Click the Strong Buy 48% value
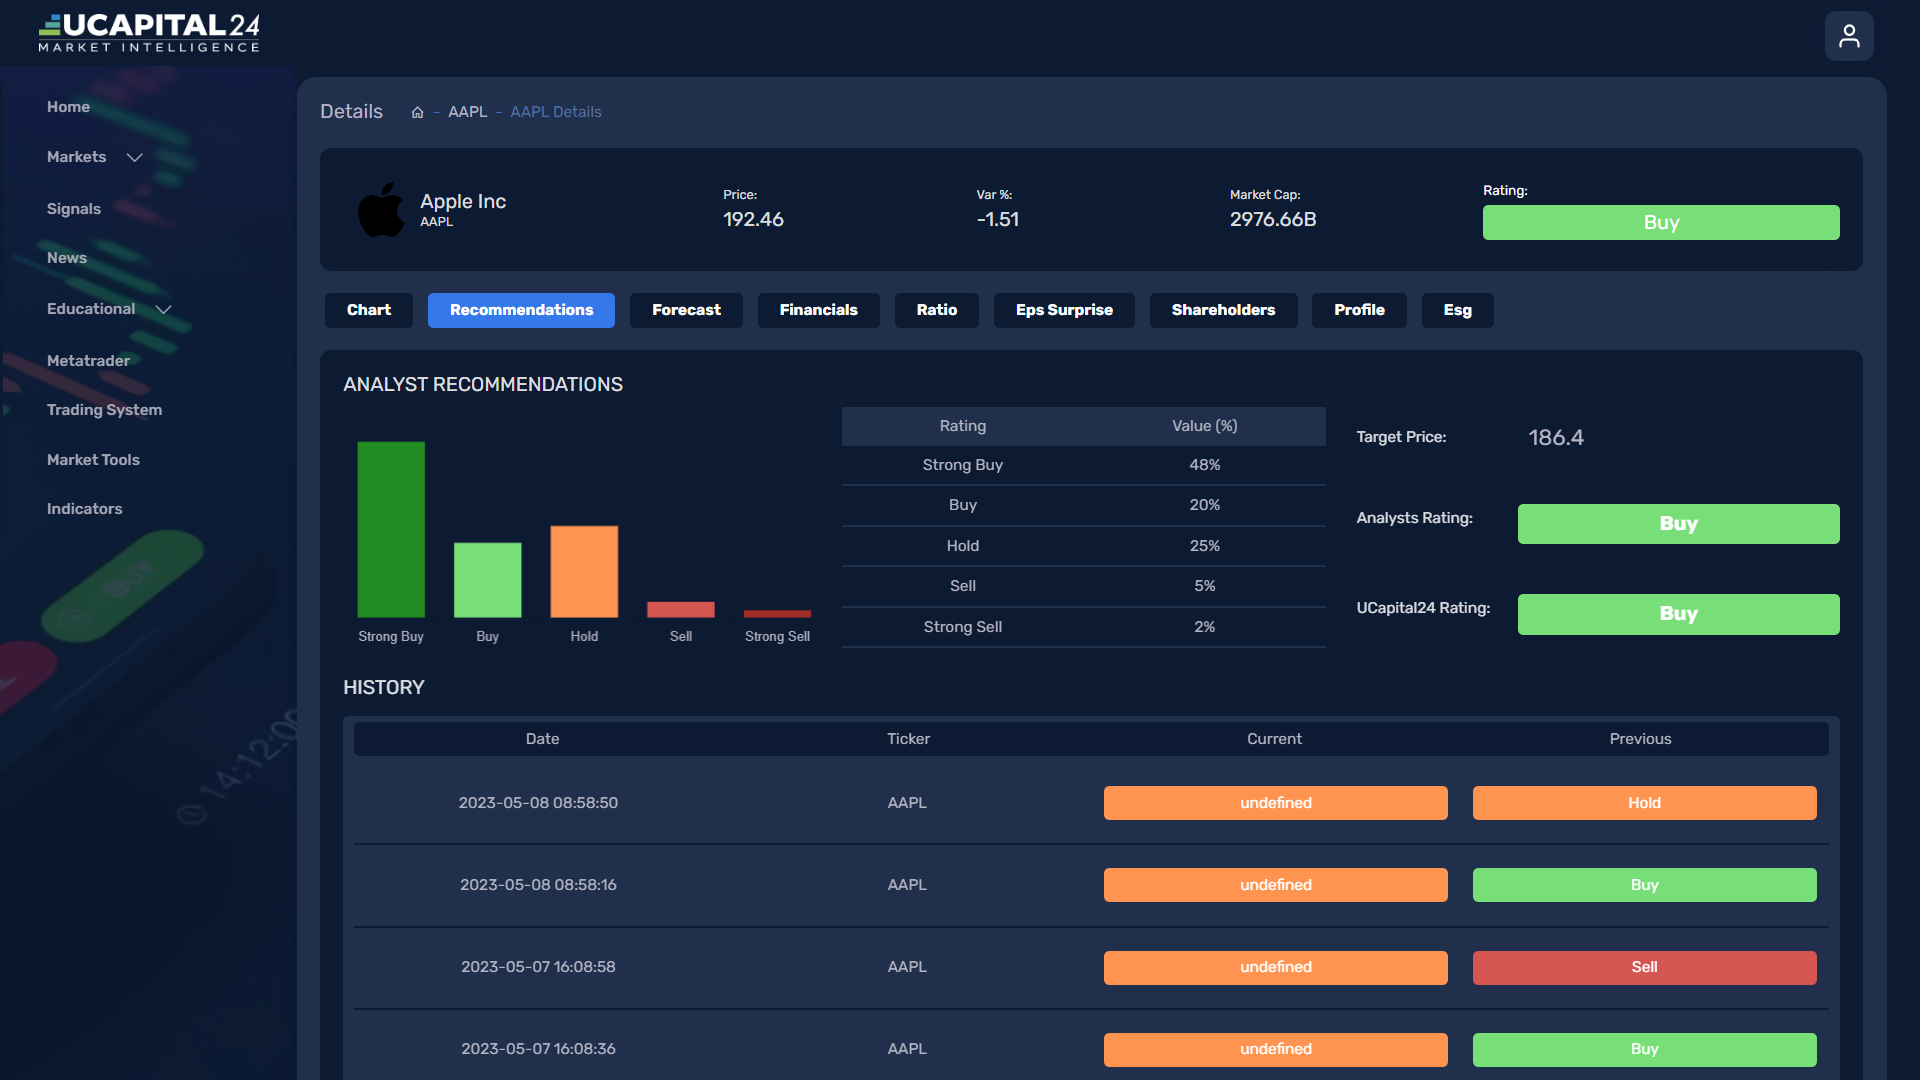Image resolution: width=1920 pixels, height=1080 pixels. (1205, 465)
